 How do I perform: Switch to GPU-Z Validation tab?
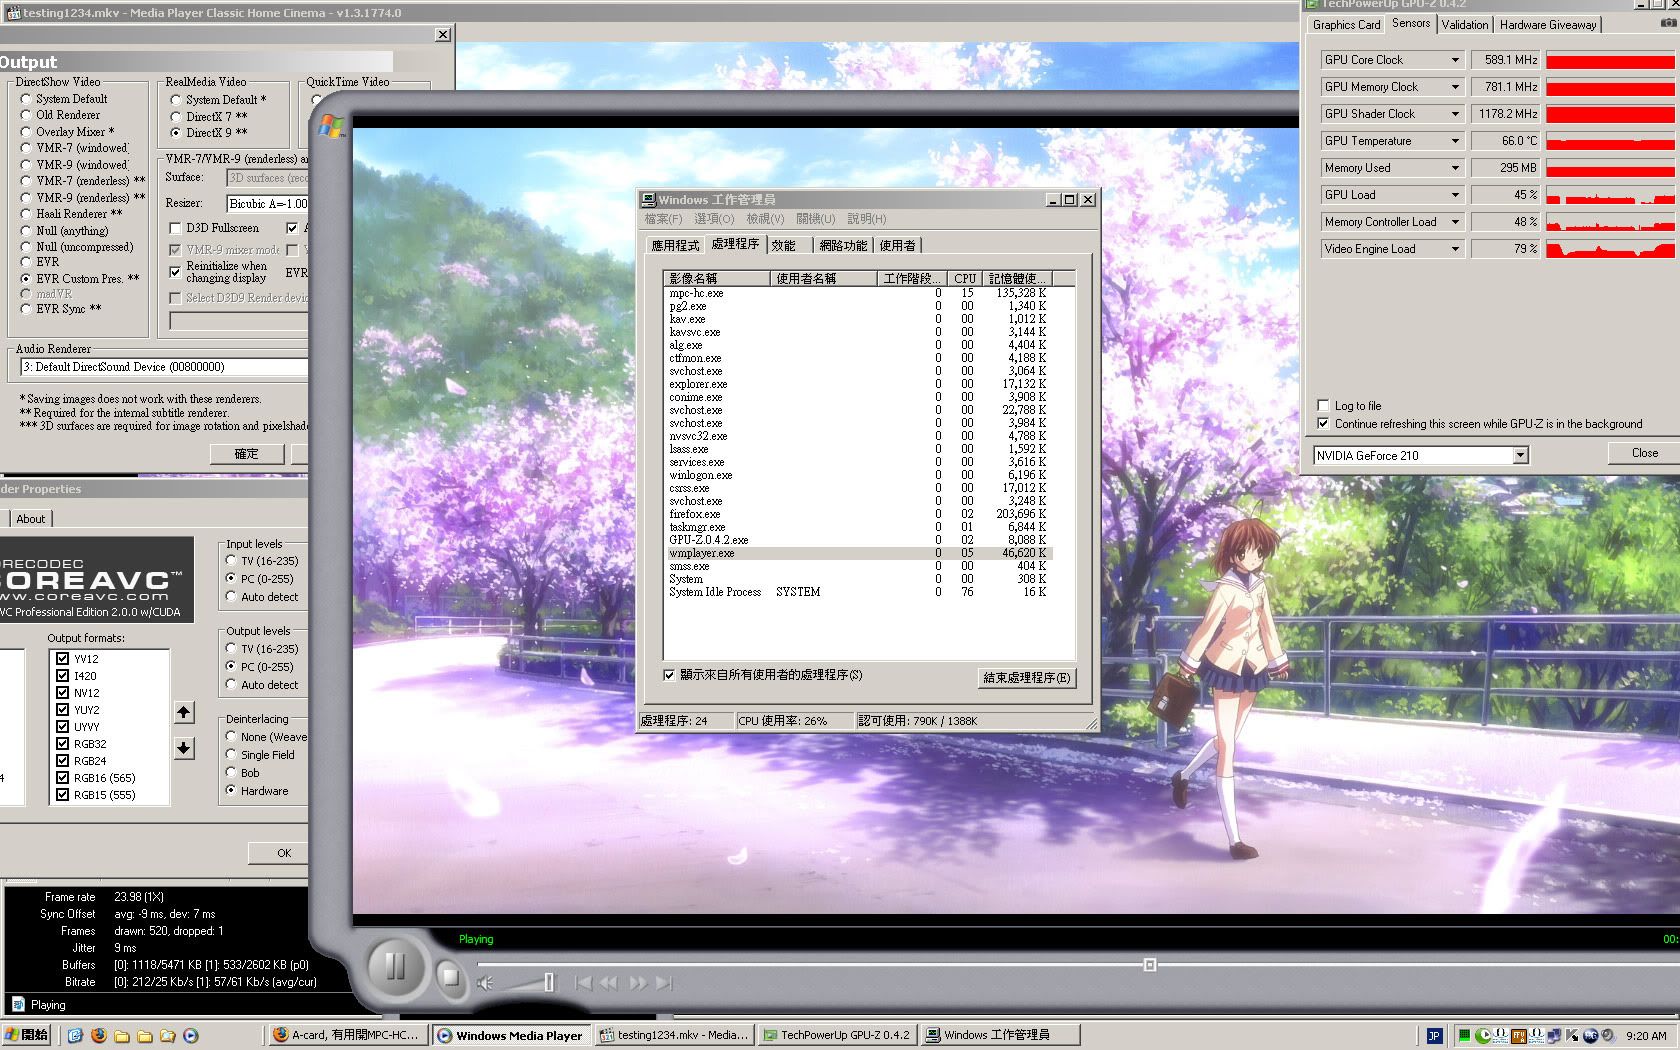point(1465,25)
